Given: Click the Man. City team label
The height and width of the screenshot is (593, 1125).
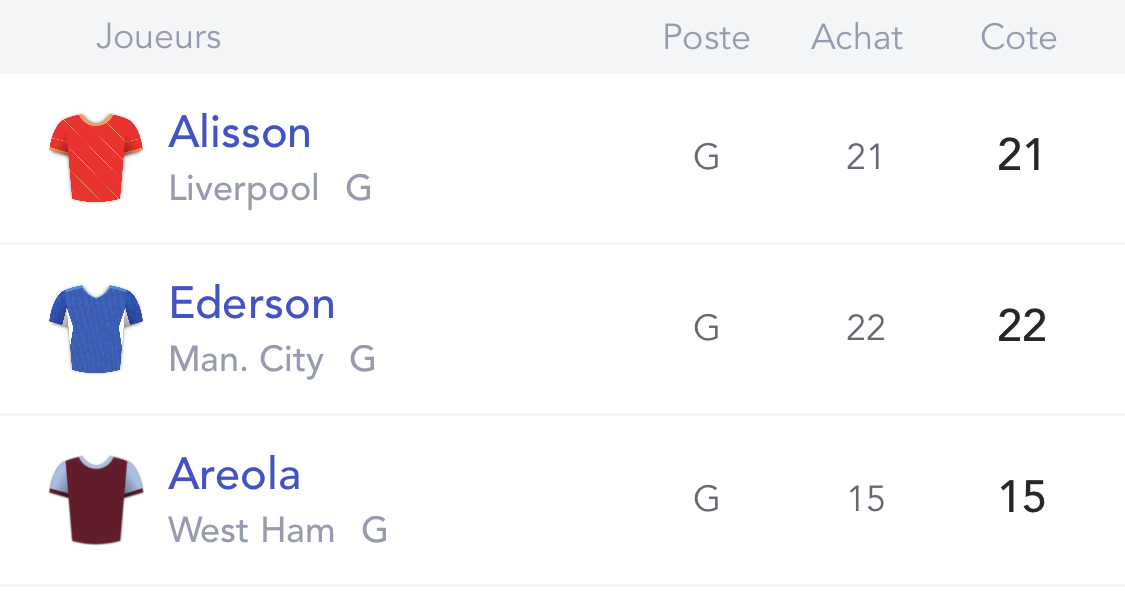Looking at the screenshot, I should click(x=246, y=359).
